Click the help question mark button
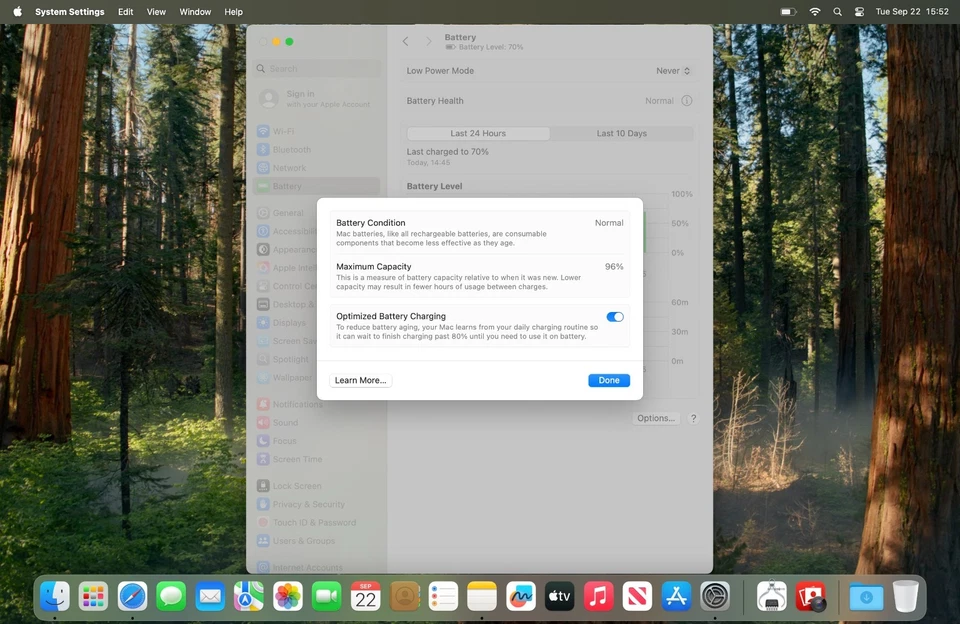Screen dimensions: 960x624 [x=693, y=418]
